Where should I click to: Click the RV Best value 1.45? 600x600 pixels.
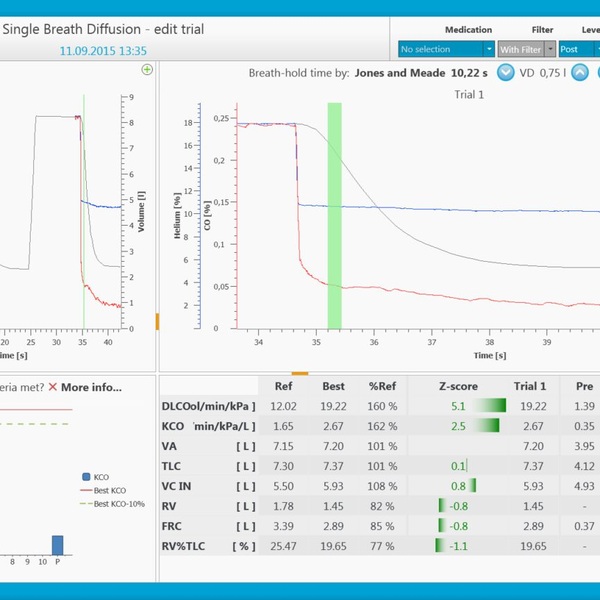[x=333, y=506]
